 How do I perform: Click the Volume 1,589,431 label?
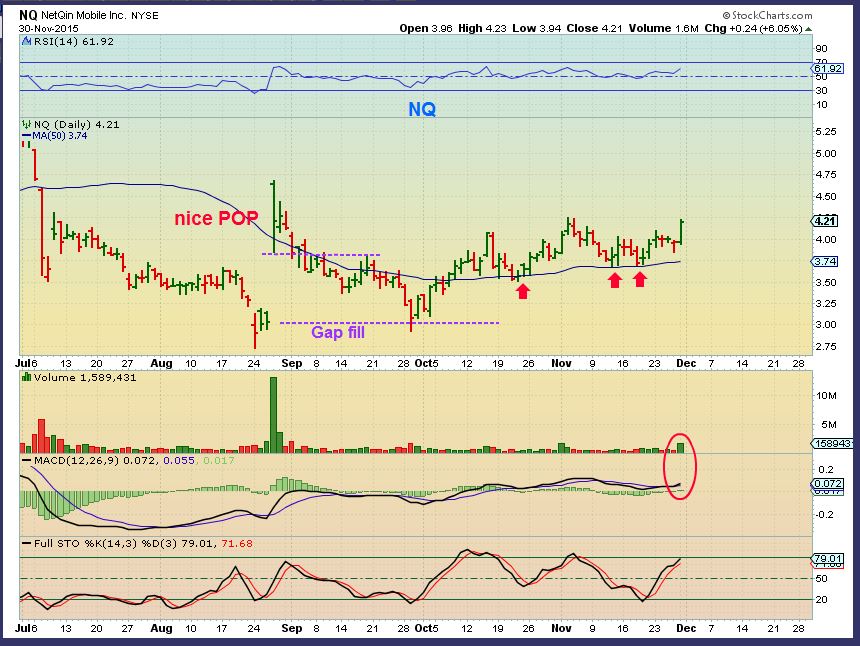coord(85,377)
